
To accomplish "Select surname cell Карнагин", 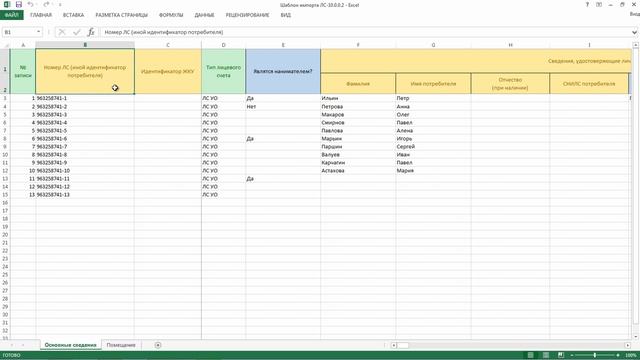I will [358, 162].
